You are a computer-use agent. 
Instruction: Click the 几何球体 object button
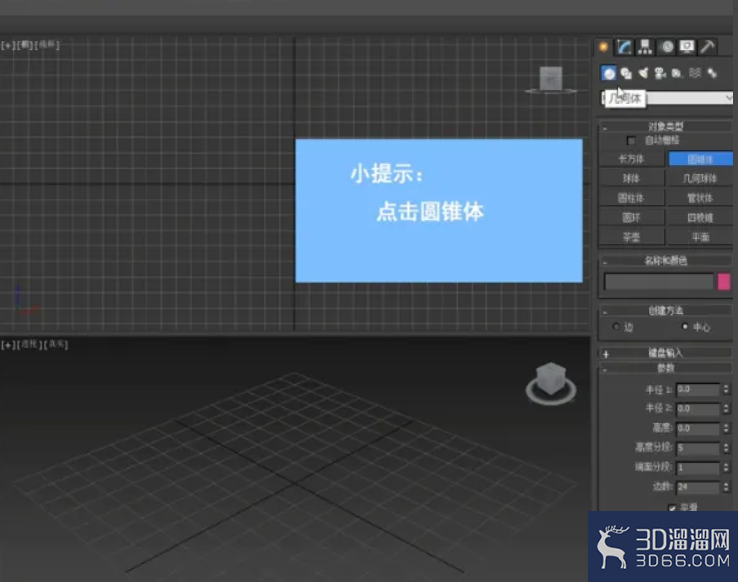[700, 178]
